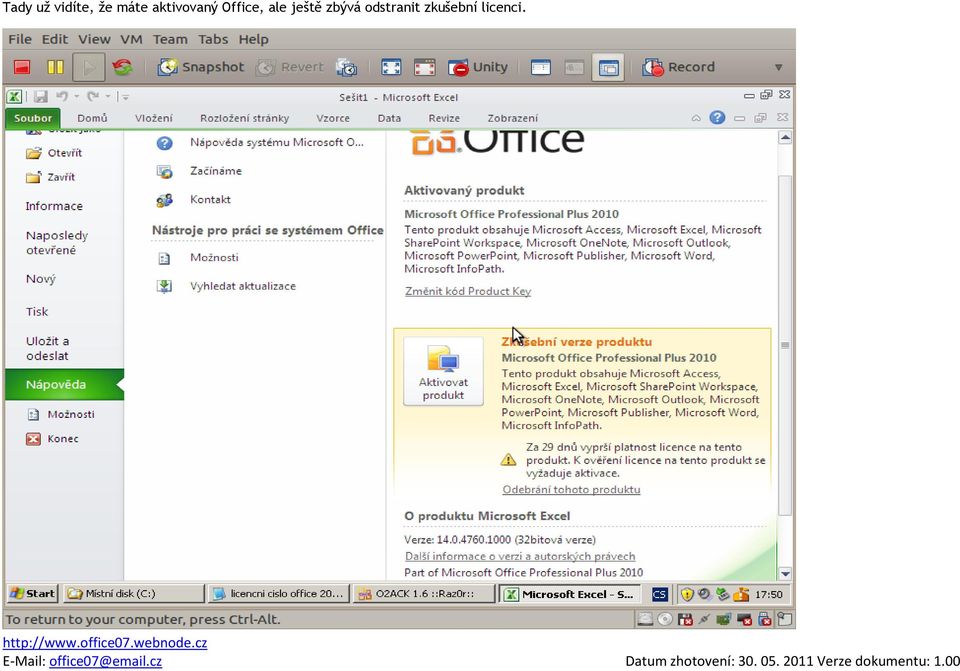Switch to the Vložení ribbon tab
Screen dimensions: 960x671
[x=154, y=118]
